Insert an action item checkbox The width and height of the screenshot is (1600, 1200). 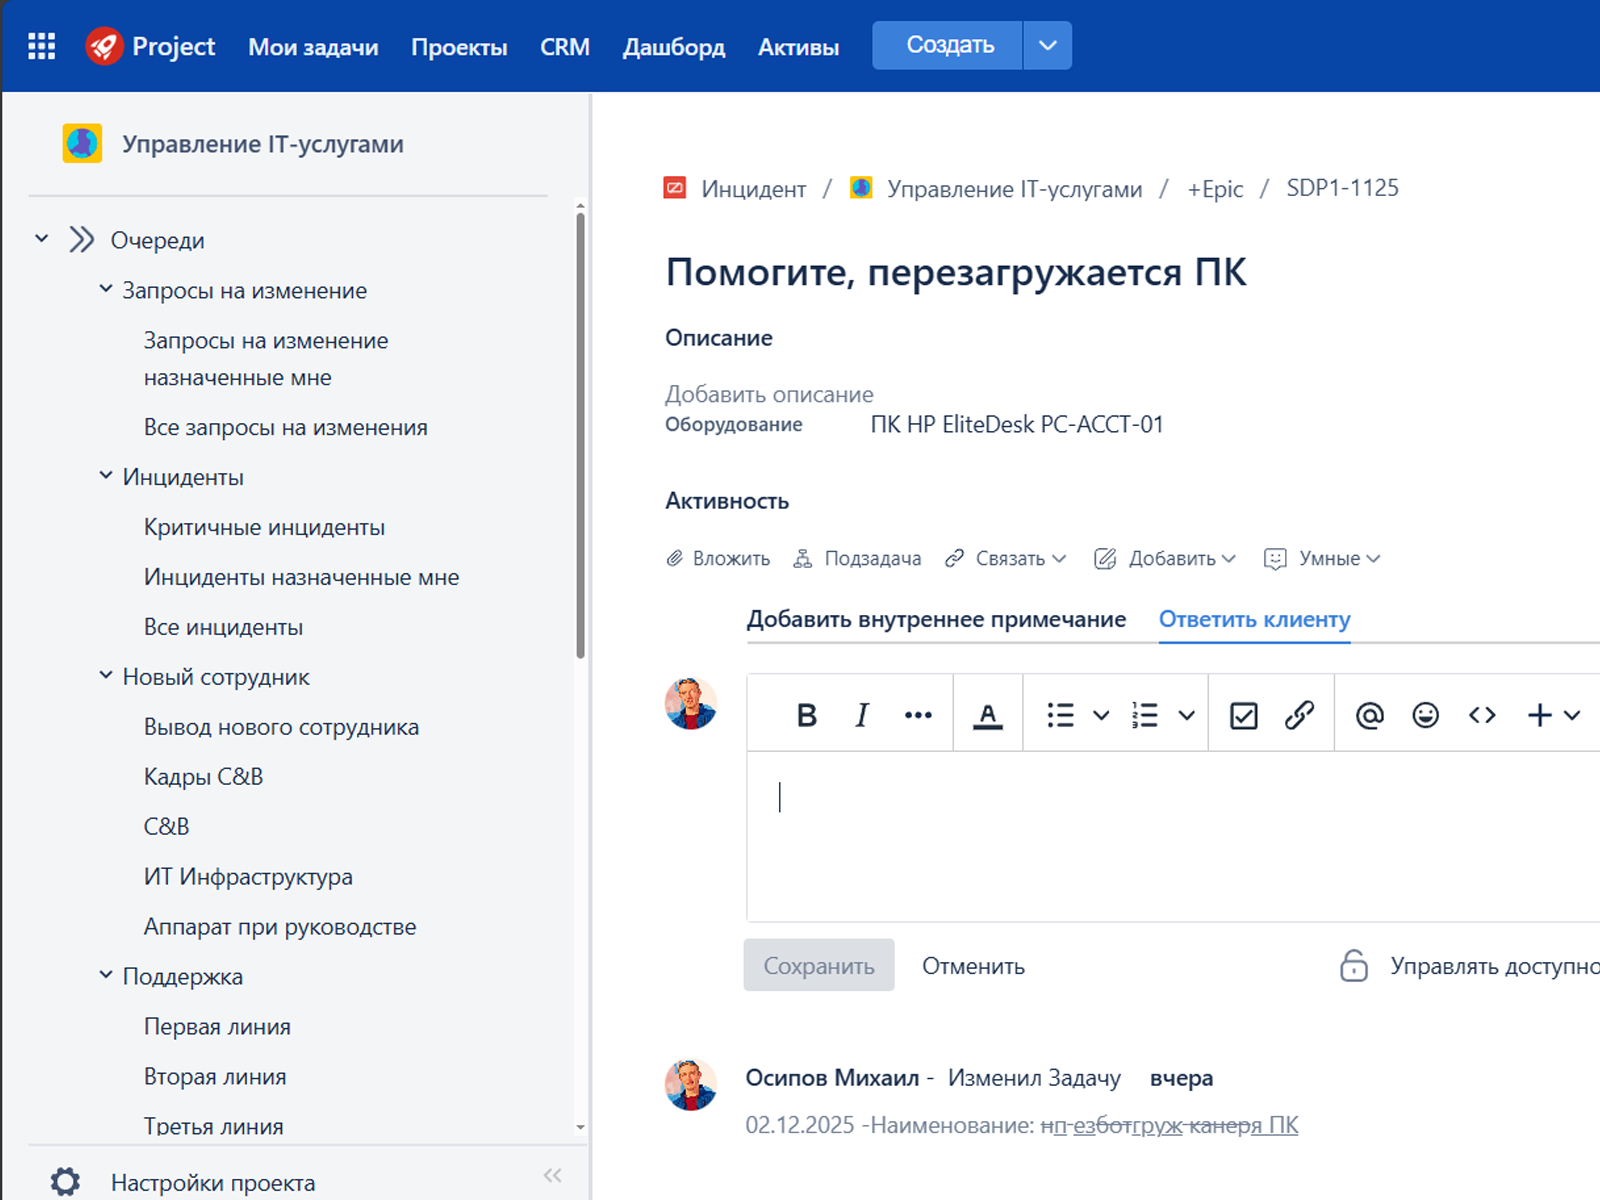pos(1243,715)
